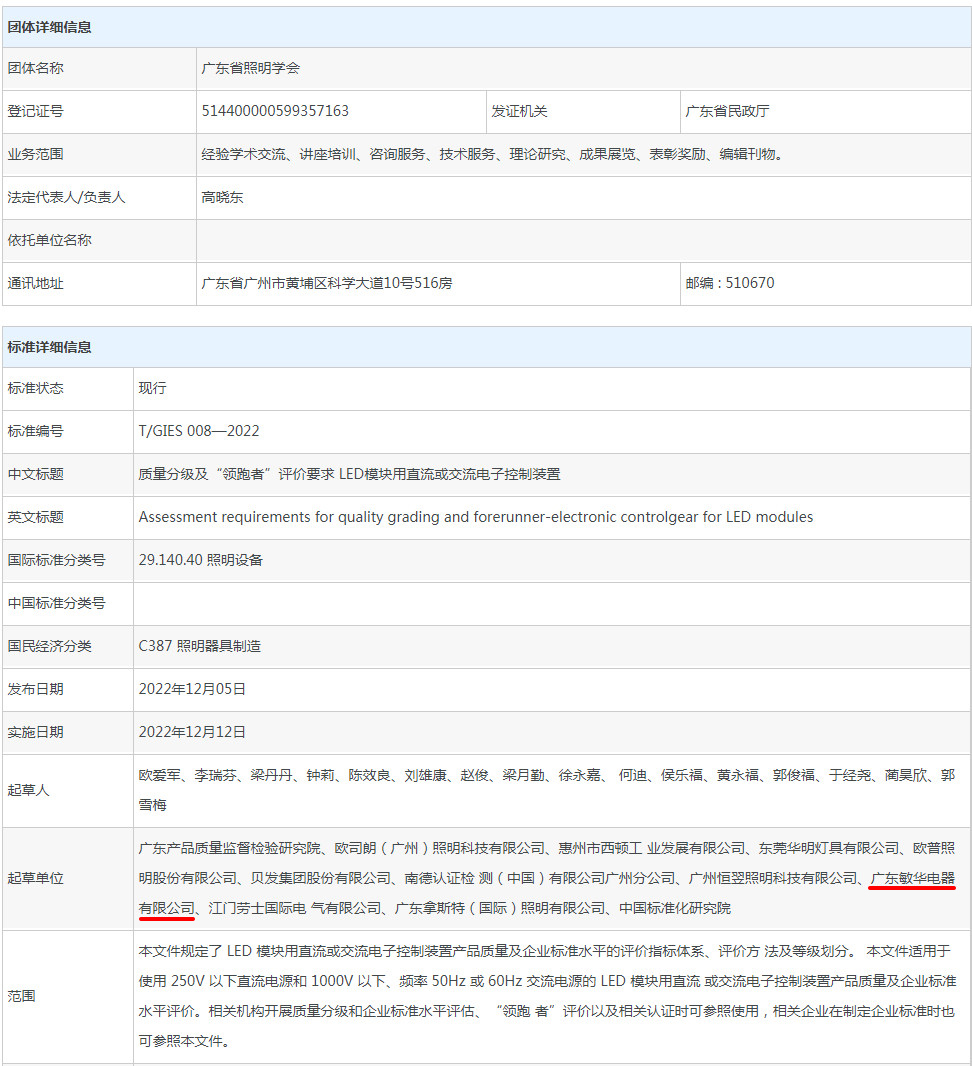Click the postal code 510670 cell
Screen dimensions: 972x1066
(730, 283)
